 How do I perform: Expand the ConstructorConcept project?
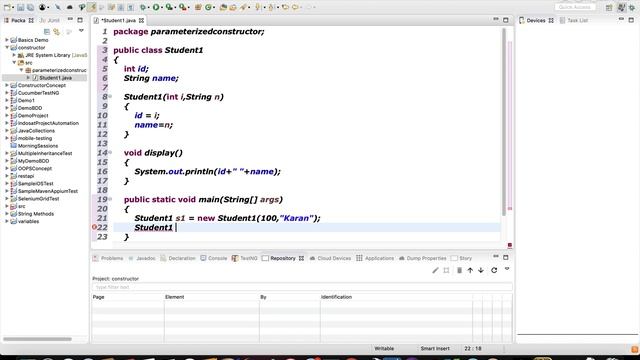click(7, 85)
